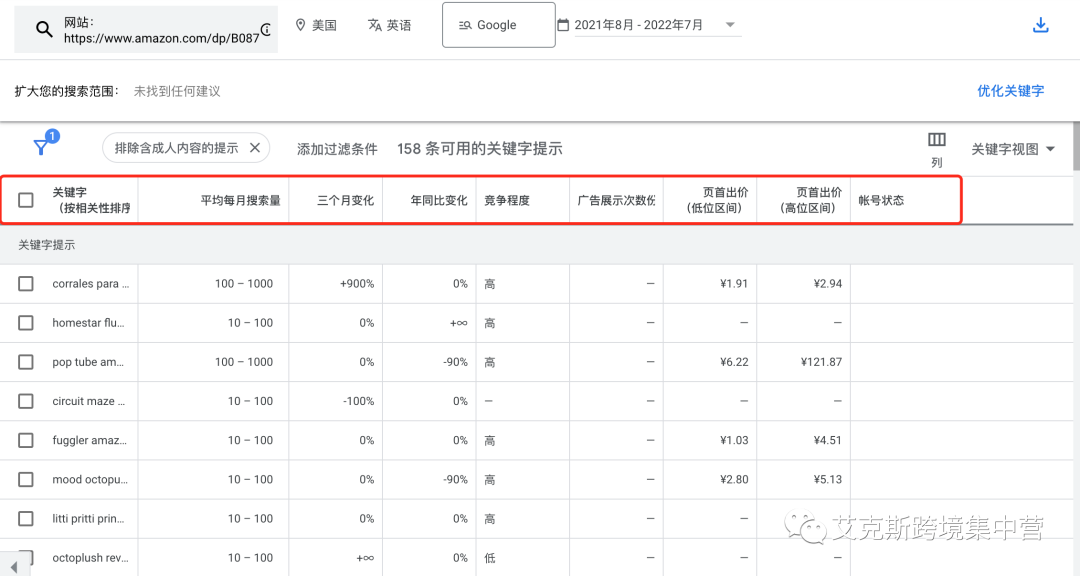This screenshot has height=576, width=1080.
Task: Expand the date range dropdown arrow
Action: click(x=729, y=25)
